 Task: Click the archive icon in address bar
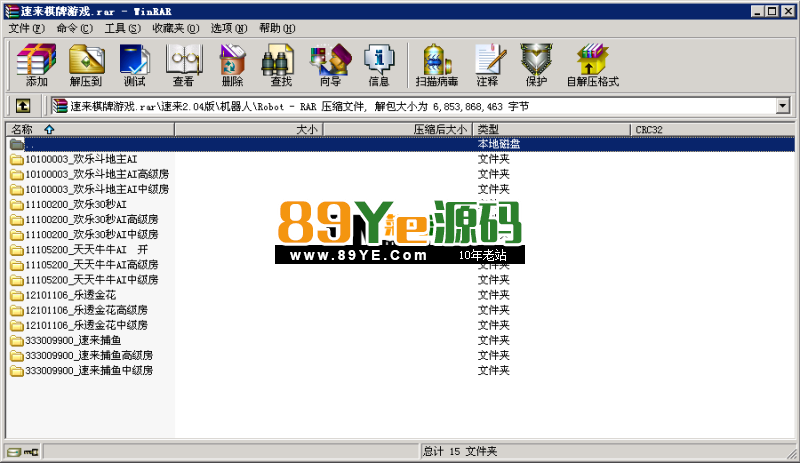pos(60,106)
